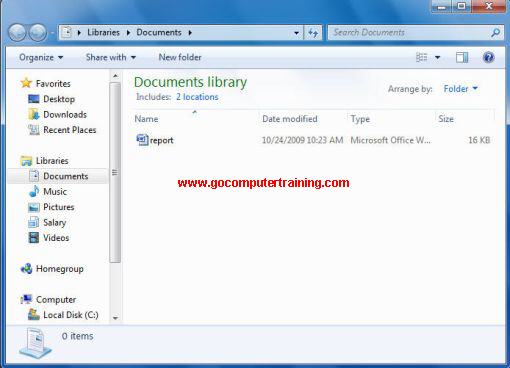Close the Documents window
The height and width of the screenshot is (368, 510).
pos(489,6)
